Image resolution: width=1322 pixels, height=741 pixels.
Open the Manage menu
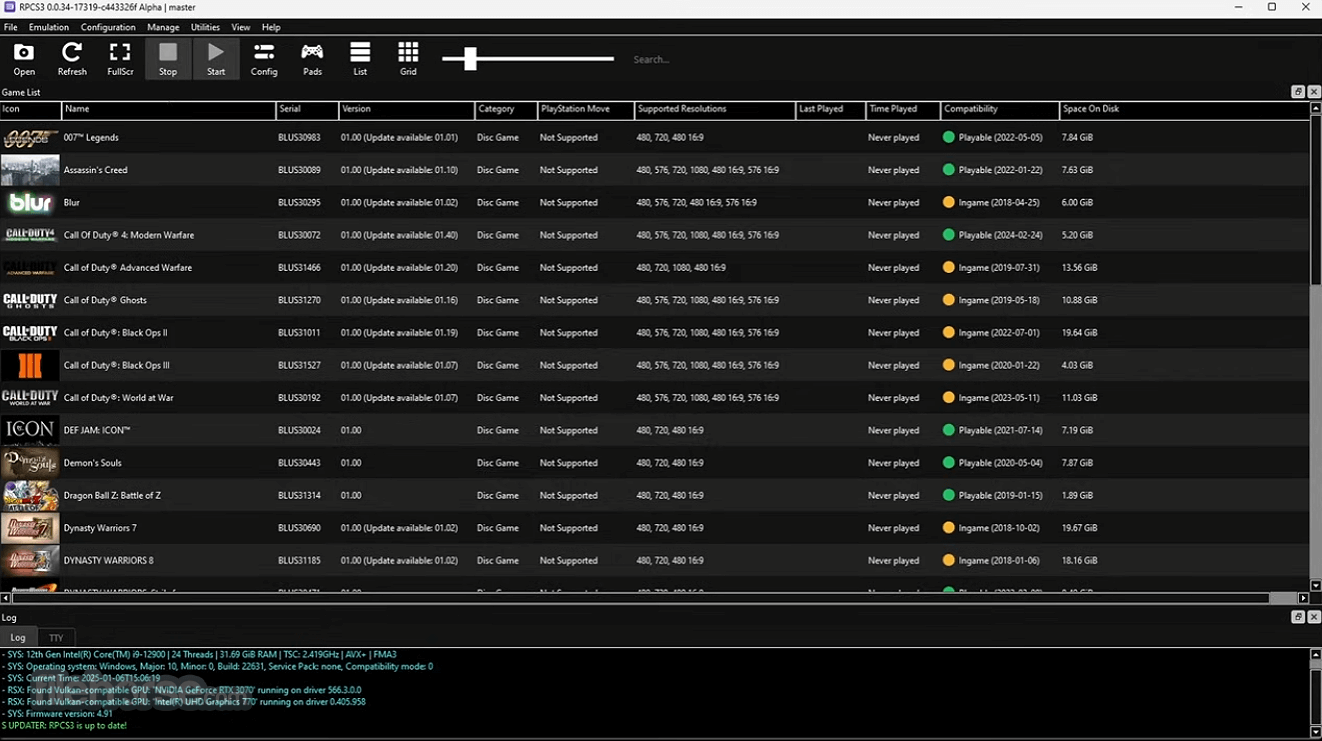point(163,27)
